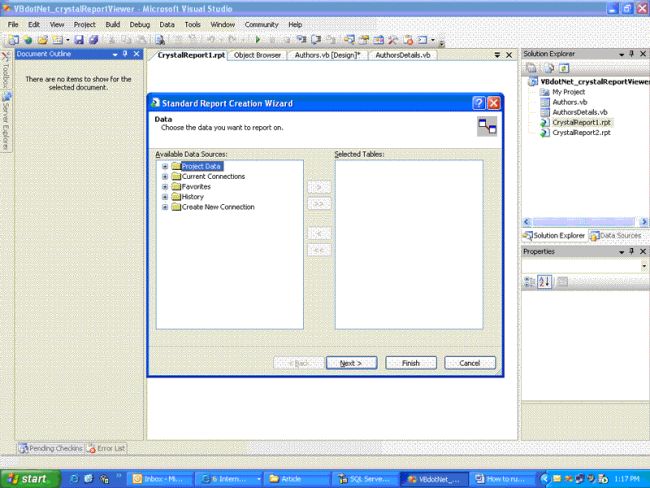650x488 pixels.
Task: Start debugging with the green play icon
Action: tap(258, 40)
